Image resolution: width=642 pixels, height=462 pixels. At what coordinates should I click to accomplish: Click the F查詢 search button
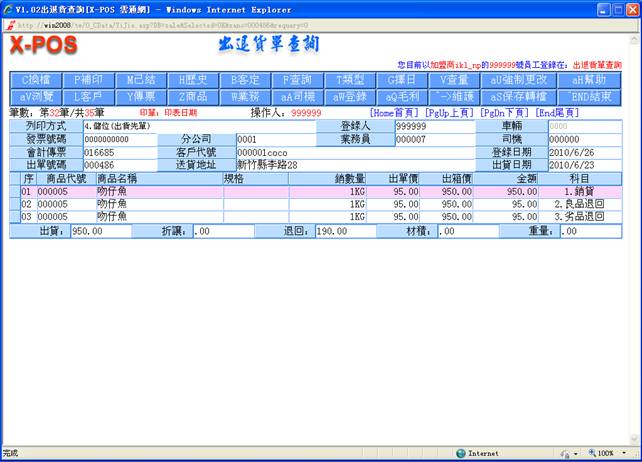[296, 79]
